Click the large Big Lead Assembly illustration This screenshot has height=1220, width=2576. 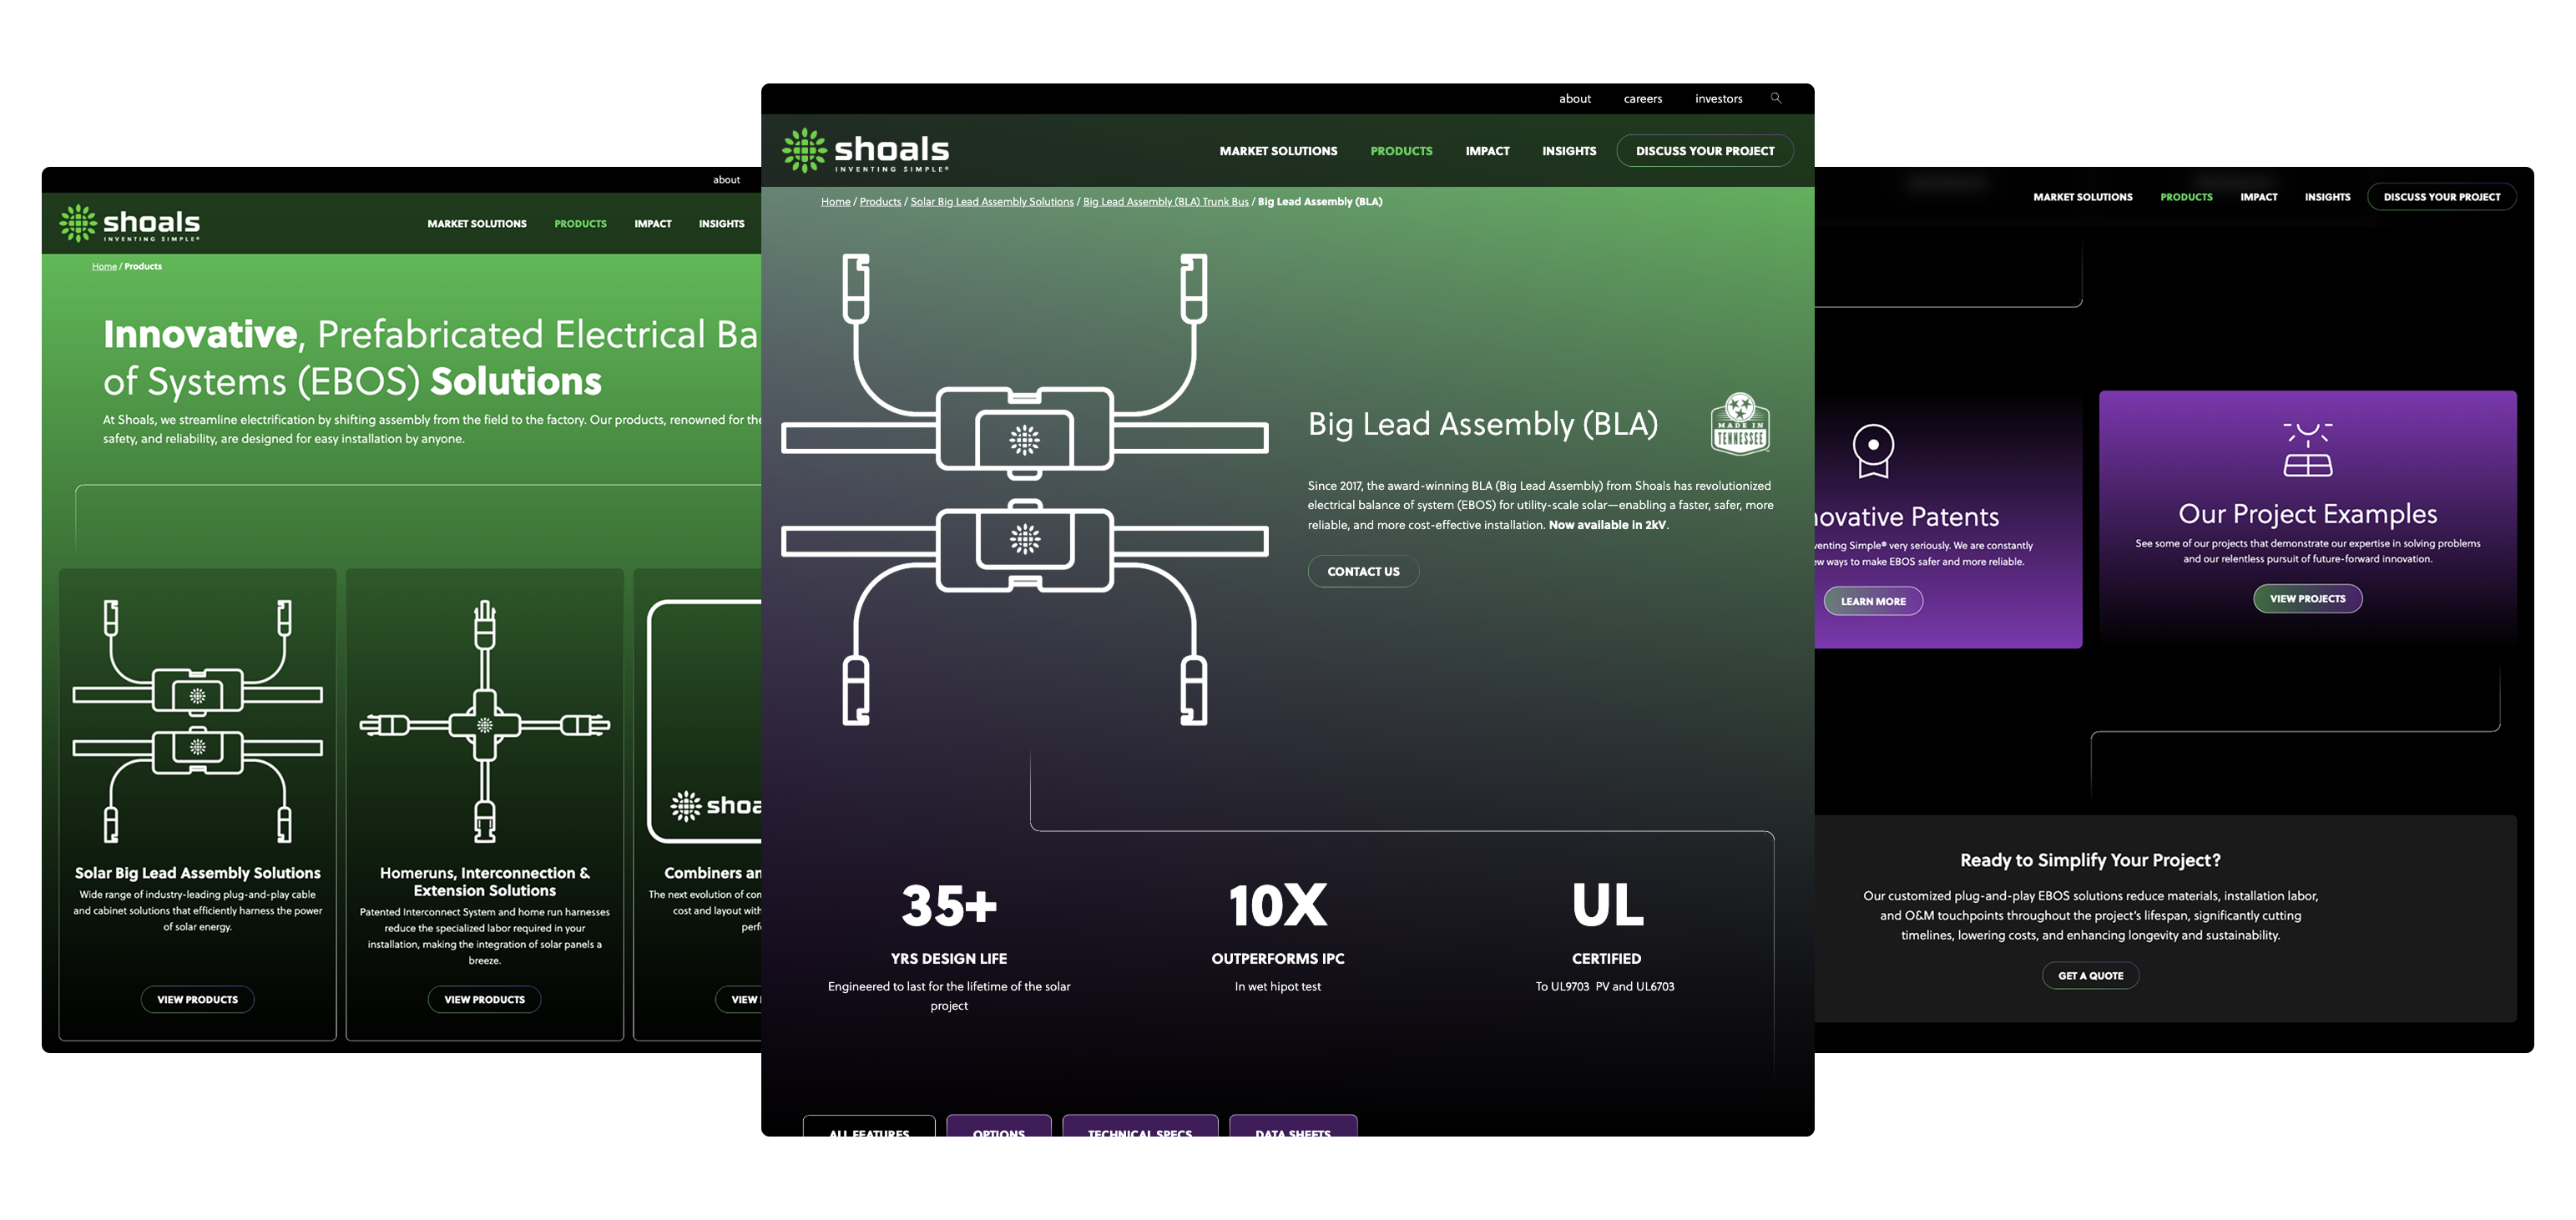[x=1025, y=489]
